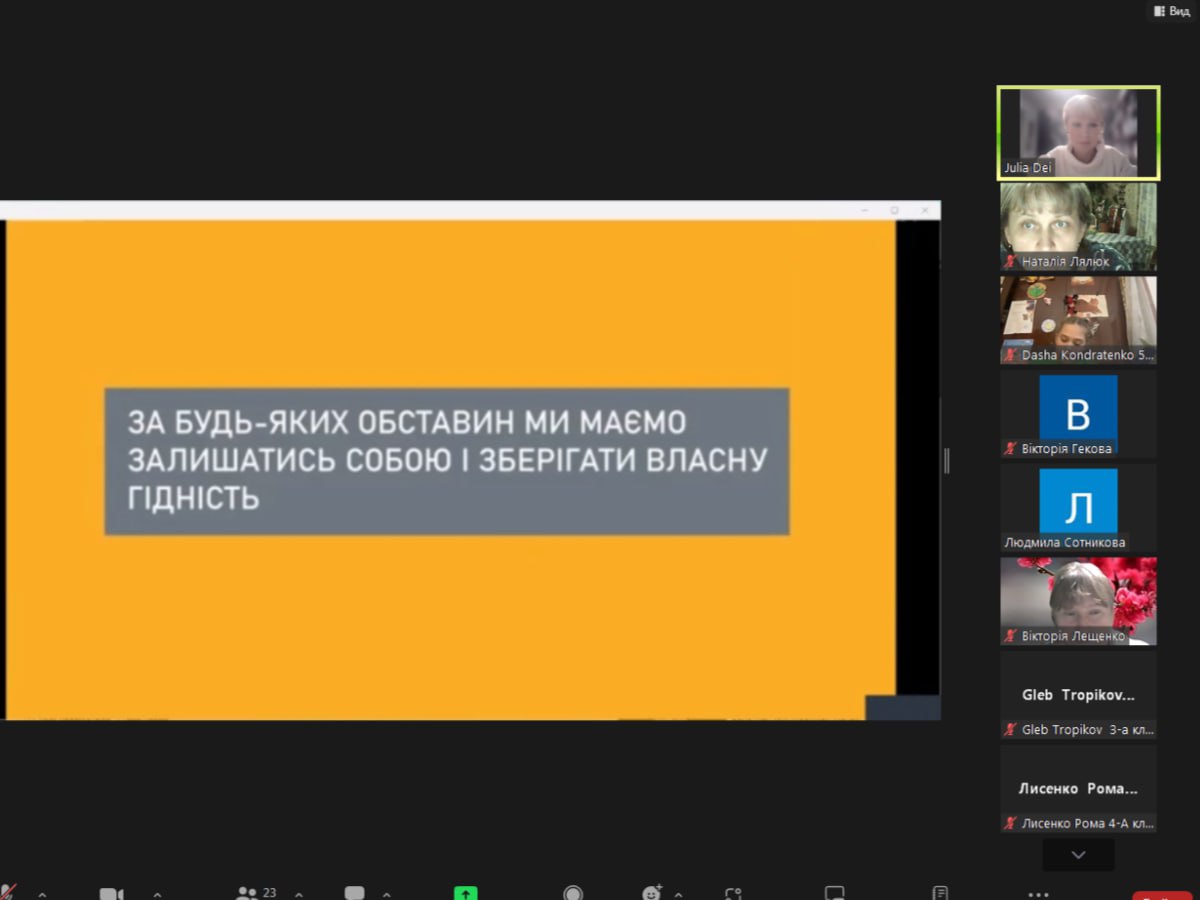The image size is (1200, 900).
Task: Toggle the video camera on or off
Action: pyautogui.click(x=111, y=893)
